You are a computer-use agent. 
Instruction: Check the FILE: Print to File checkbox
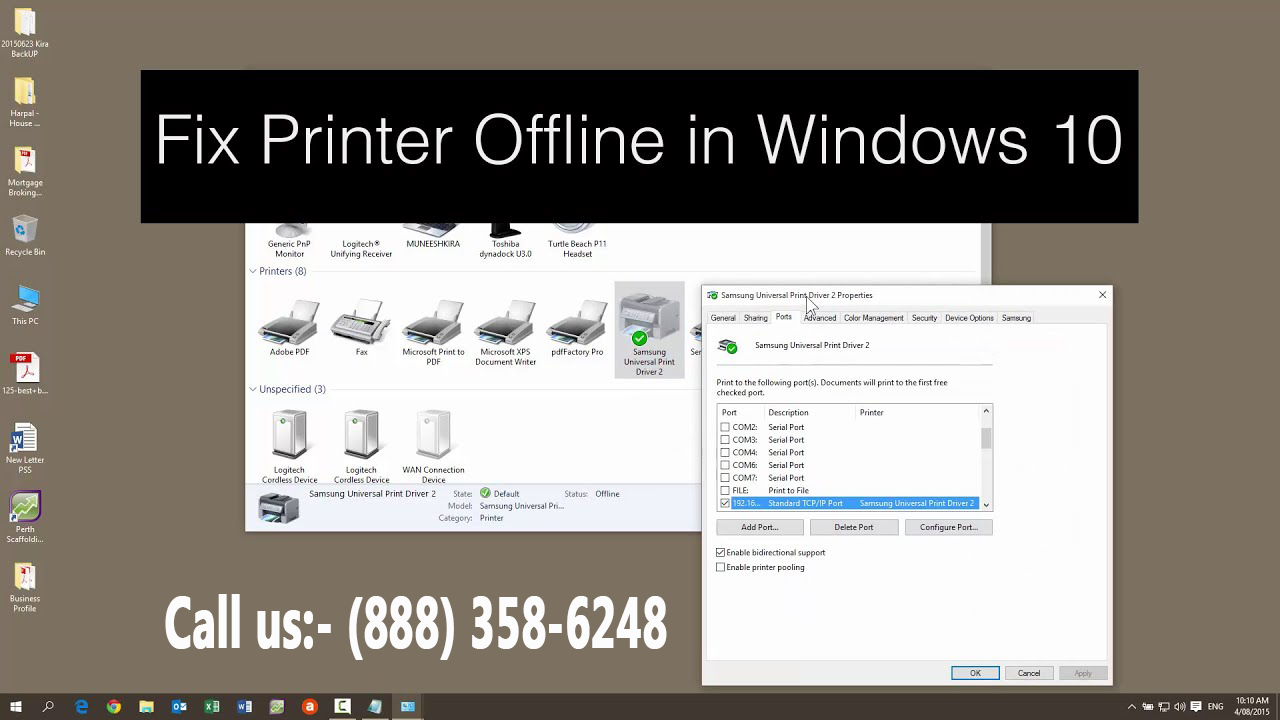[725, 491]
